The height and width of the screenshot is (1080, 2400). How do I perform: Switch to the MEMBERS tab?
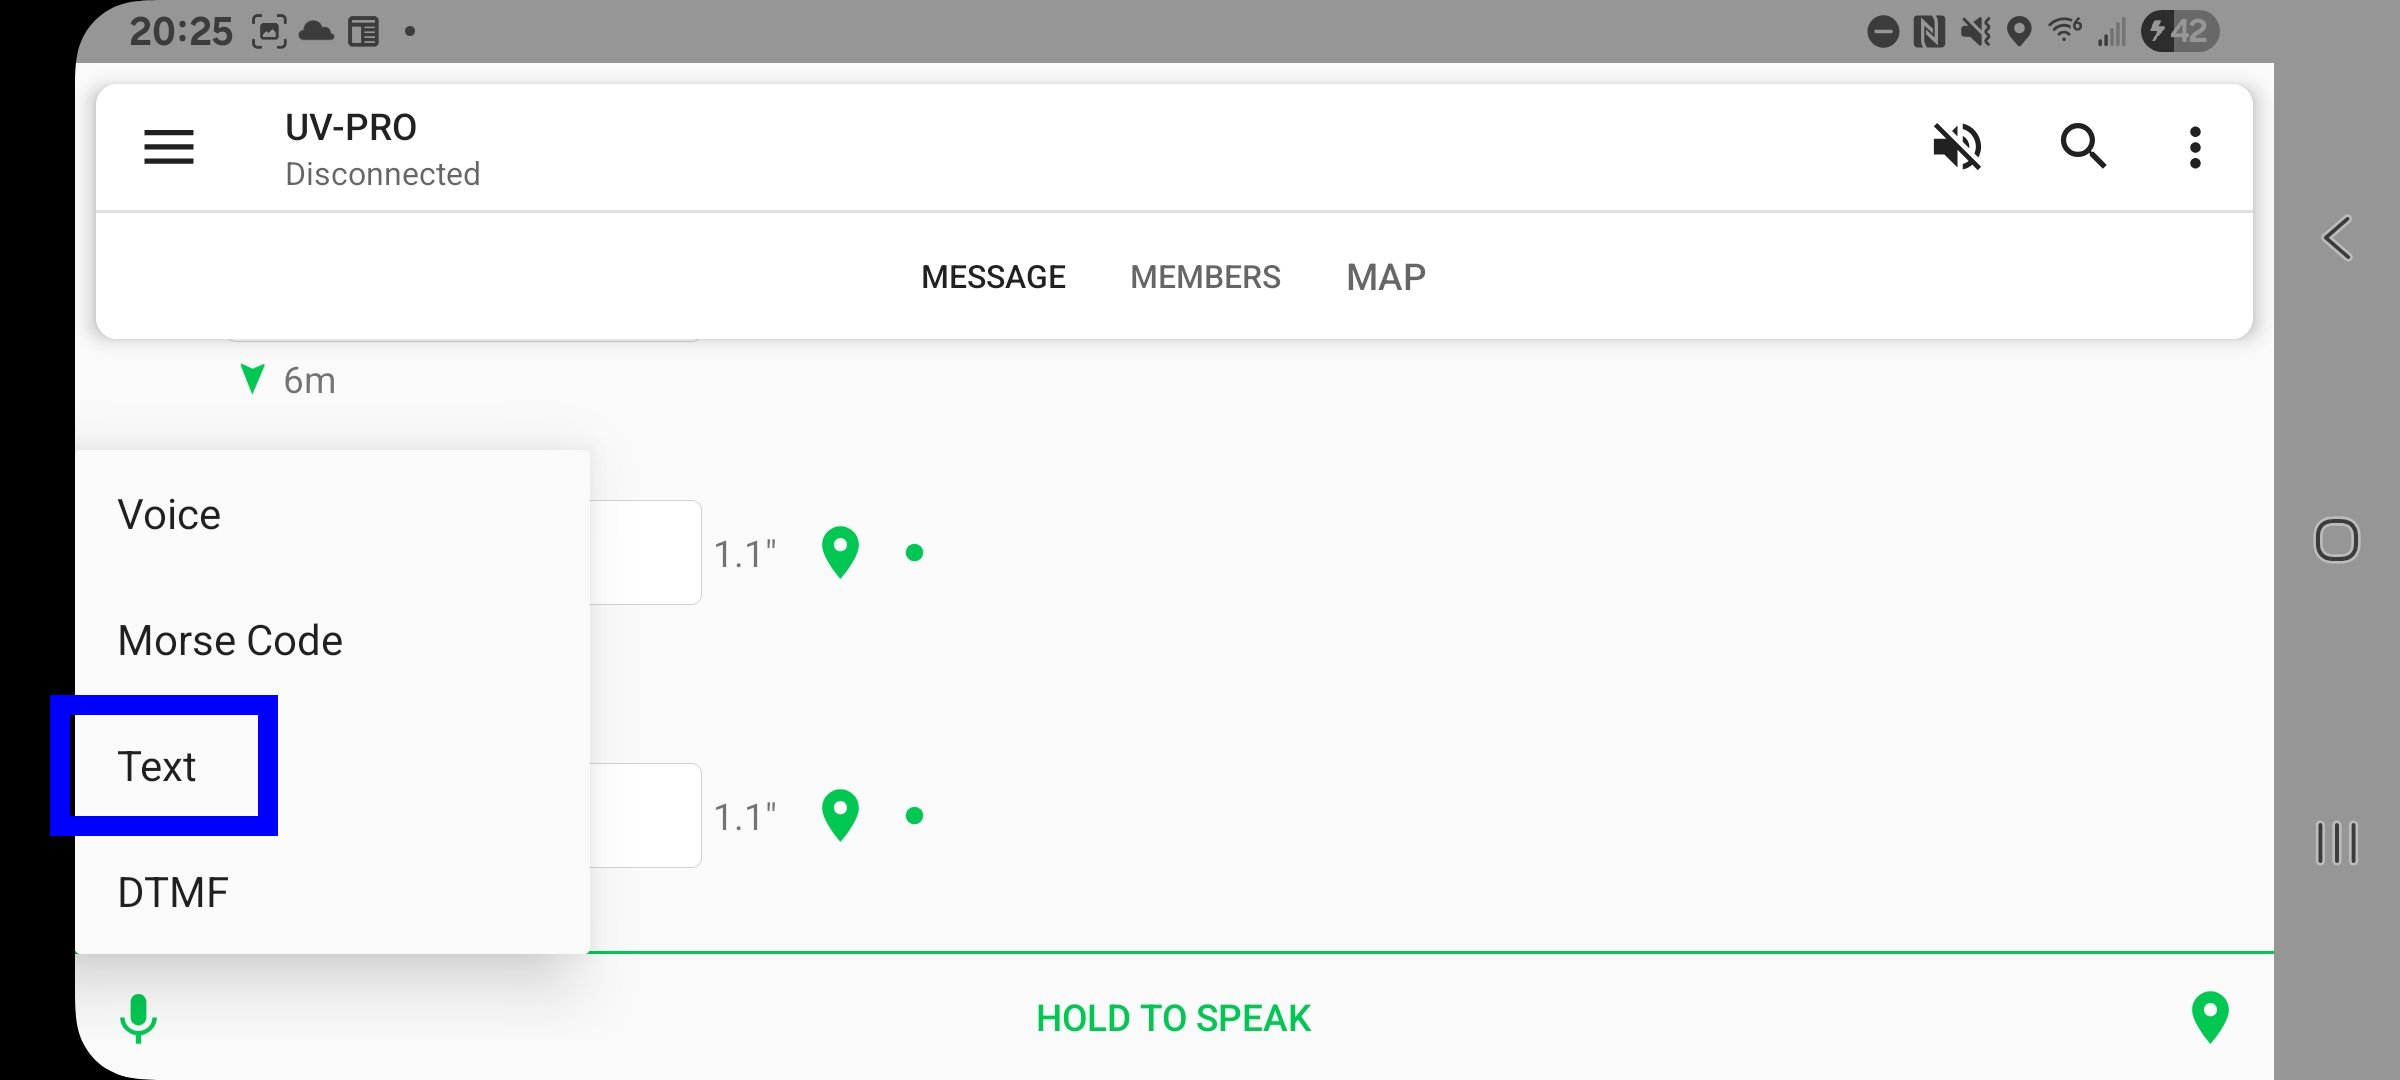(x=1205, y=277)
